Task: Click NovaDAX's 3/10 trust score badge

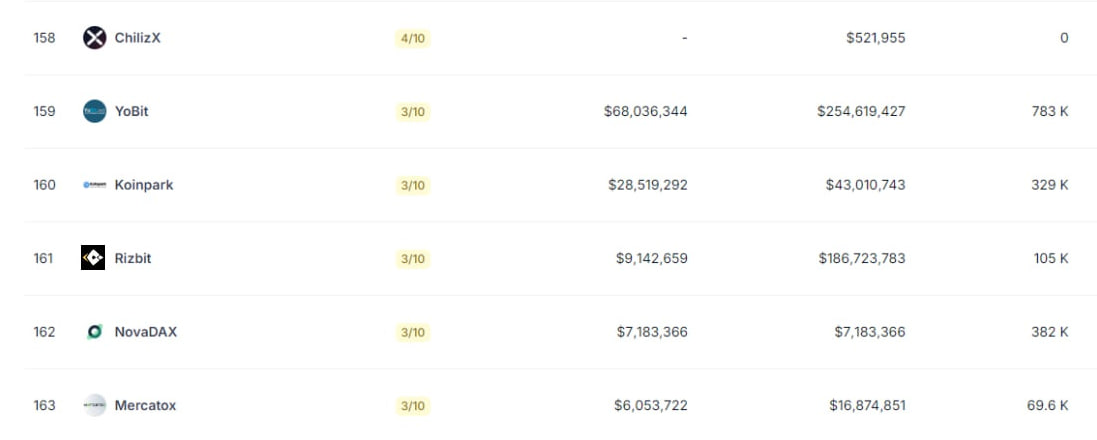Action: (x=413, y=332)
